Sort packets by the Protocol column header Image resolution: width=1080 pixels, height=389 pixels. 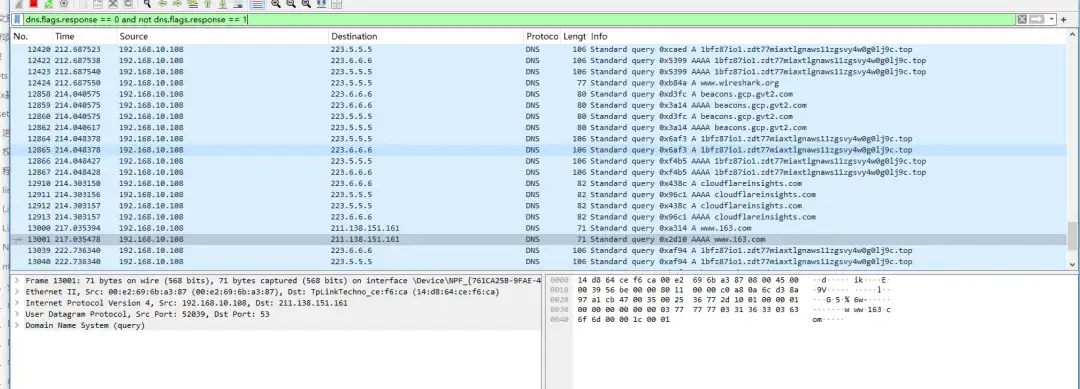[542, 36]
